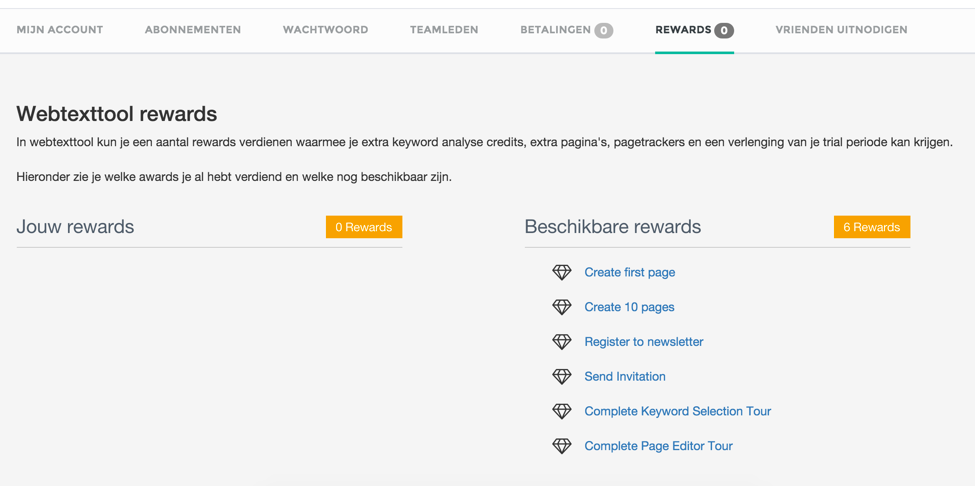The height and width of the screenshot is (486, 975).
Task: Click diamond icon beside Register to newsletter
Action: [562, 342]
